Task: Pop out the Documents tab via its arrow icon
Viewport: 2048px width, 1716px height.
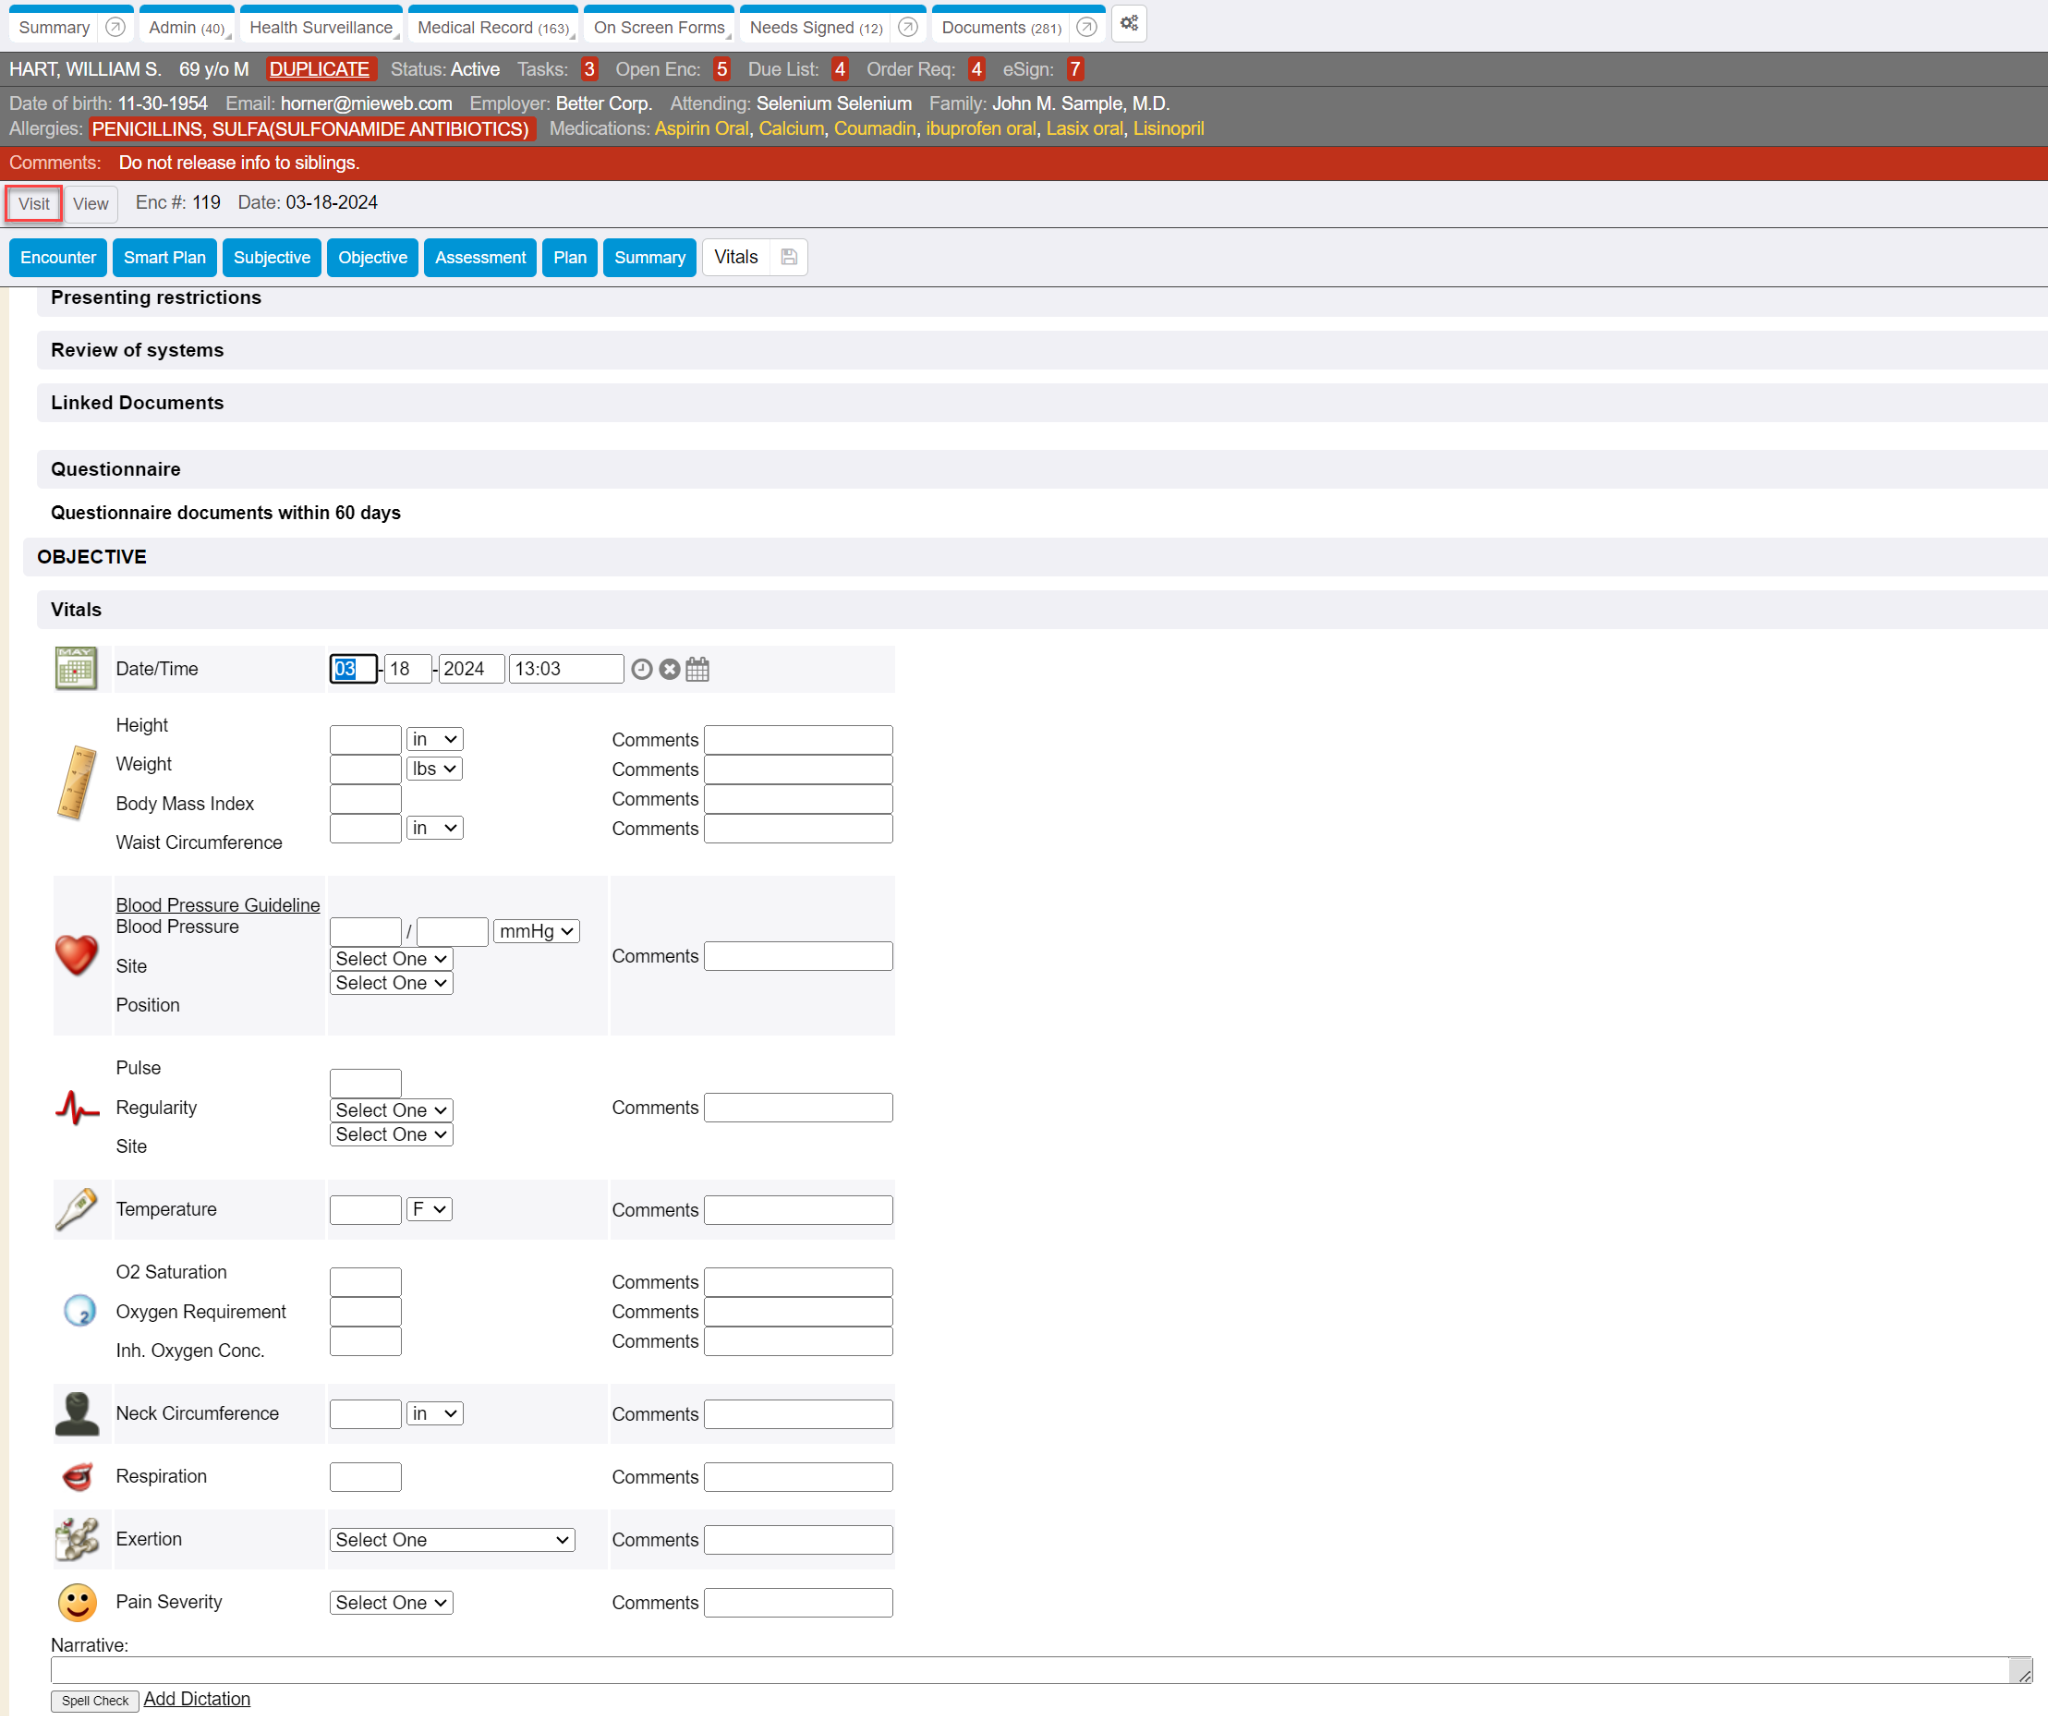Action: 1087,27
